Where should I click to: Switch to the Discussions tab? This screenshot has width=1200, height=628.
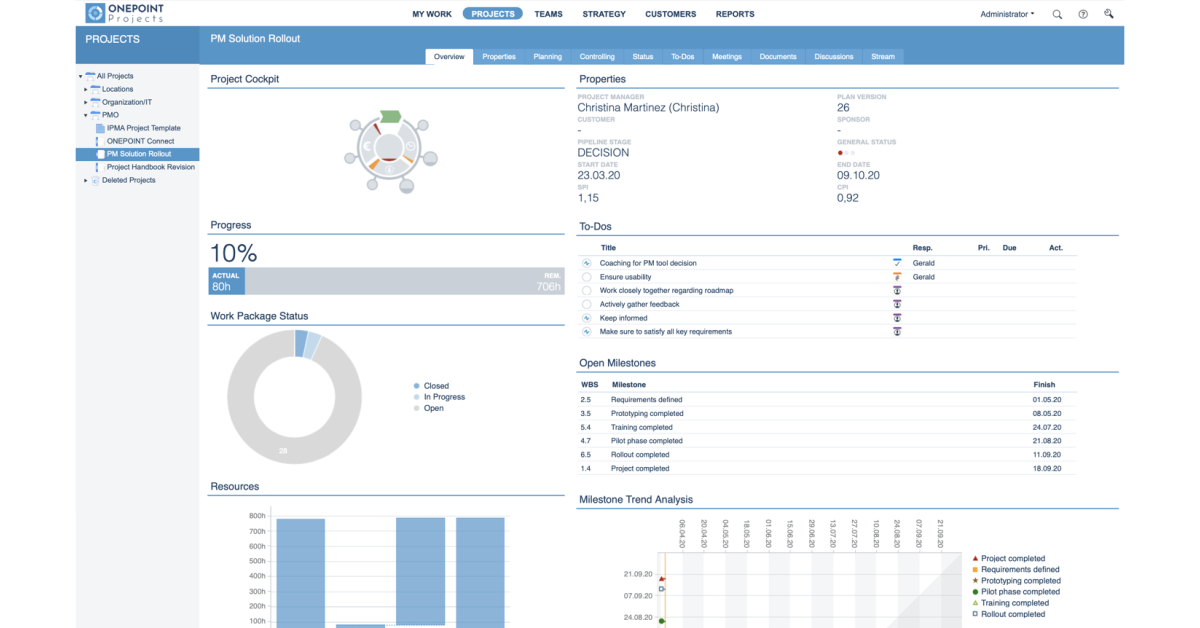pyautogui.click(x=834, y=56)
